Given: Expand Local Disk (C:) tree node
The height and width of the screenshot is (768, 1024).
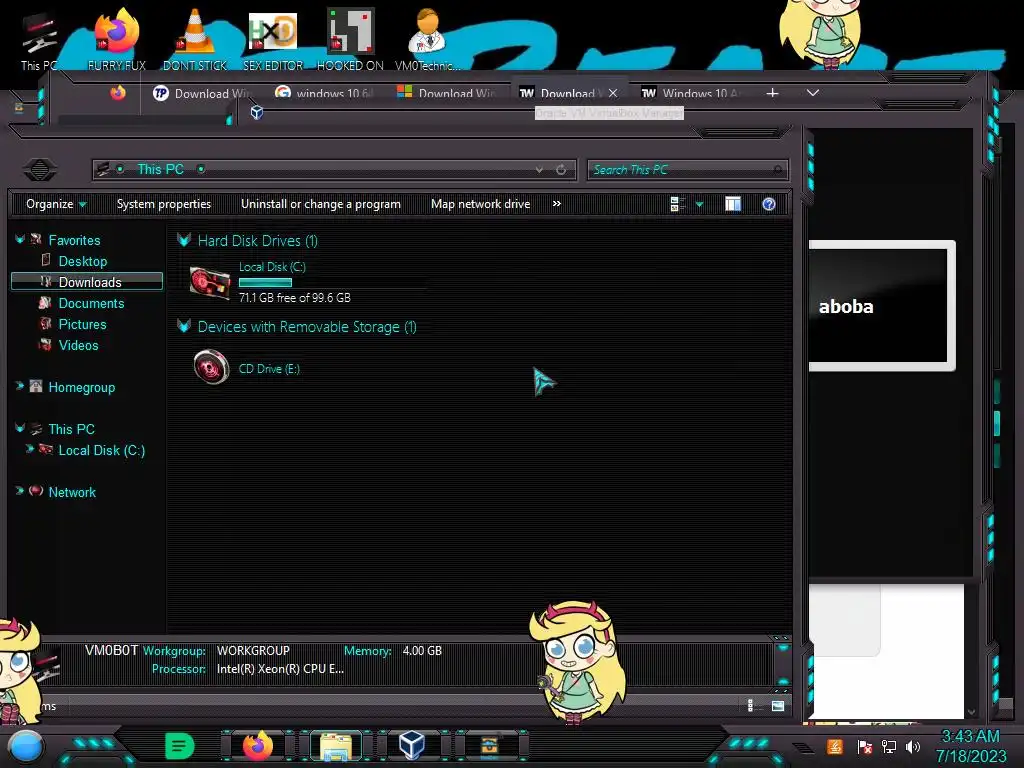Looking at the screenshot, I should point(29,449).
